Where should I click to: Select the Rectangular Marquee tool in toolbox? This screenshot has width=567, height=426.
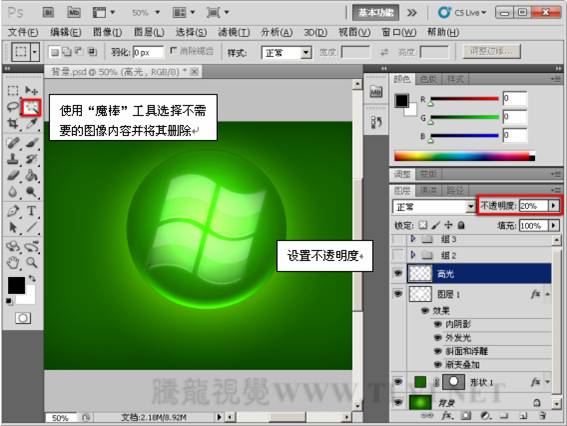pyautogui.click(x=13, y=90)
